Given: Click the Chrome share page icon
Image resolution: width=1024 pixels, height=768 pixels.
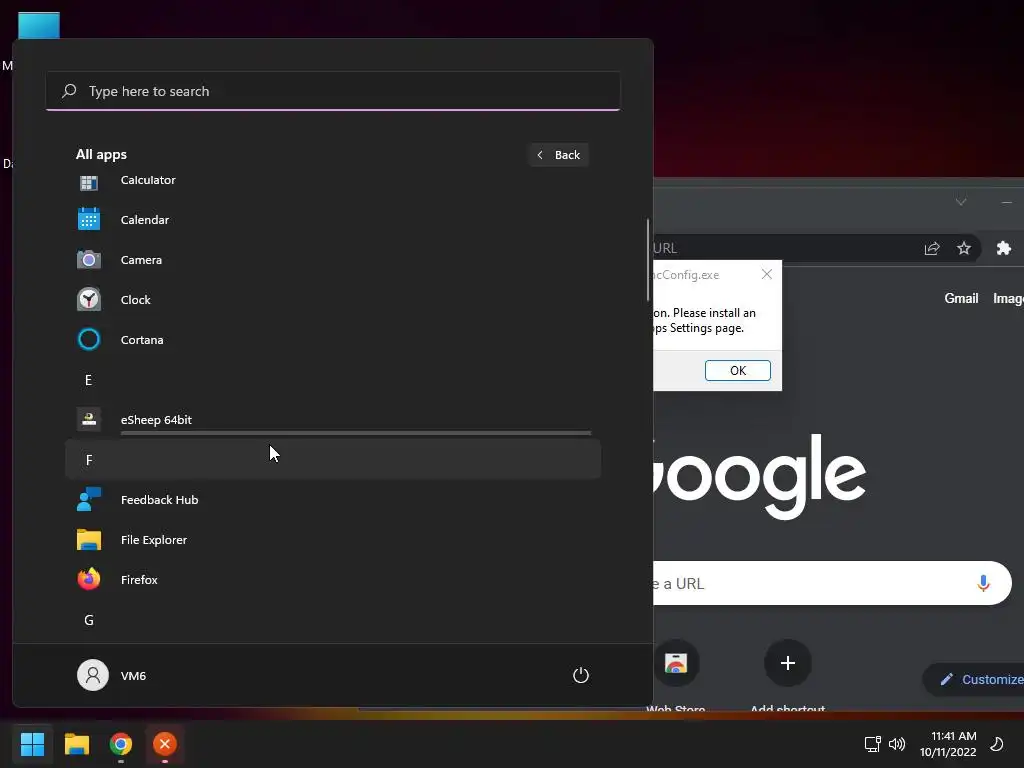Looking at the screenshot, I should coord(932,248).
